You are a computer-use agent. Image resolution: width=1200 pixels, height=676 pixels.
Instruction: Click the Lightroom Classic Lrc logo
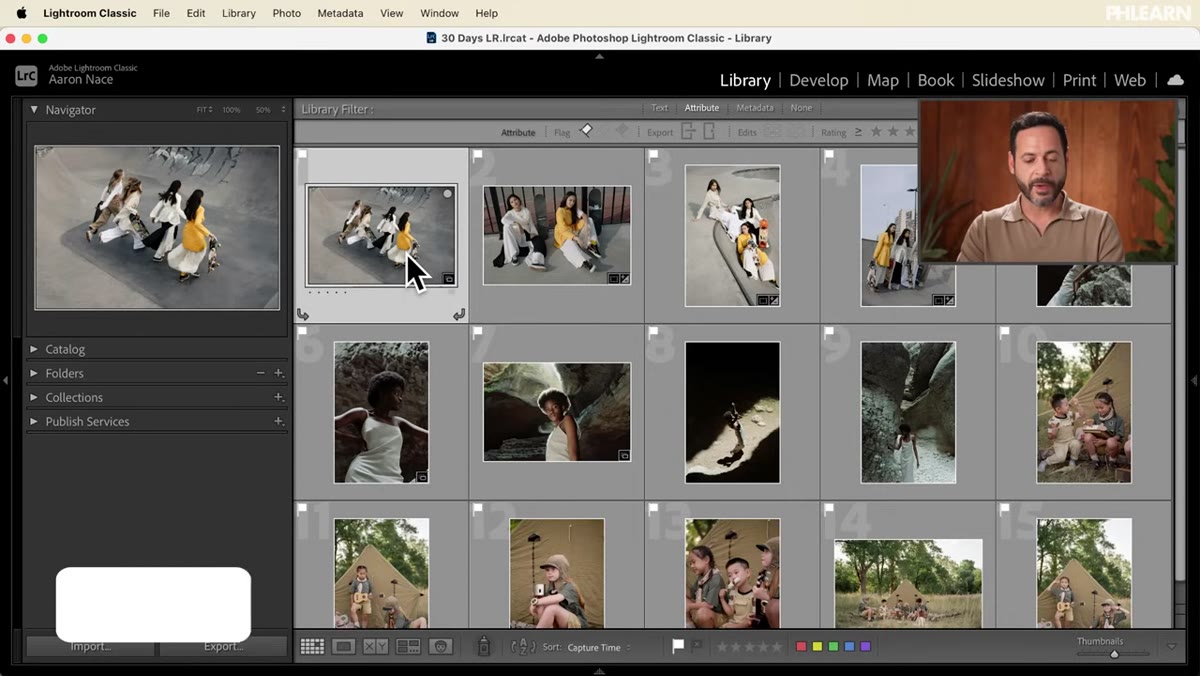click(x=26, y=75)
